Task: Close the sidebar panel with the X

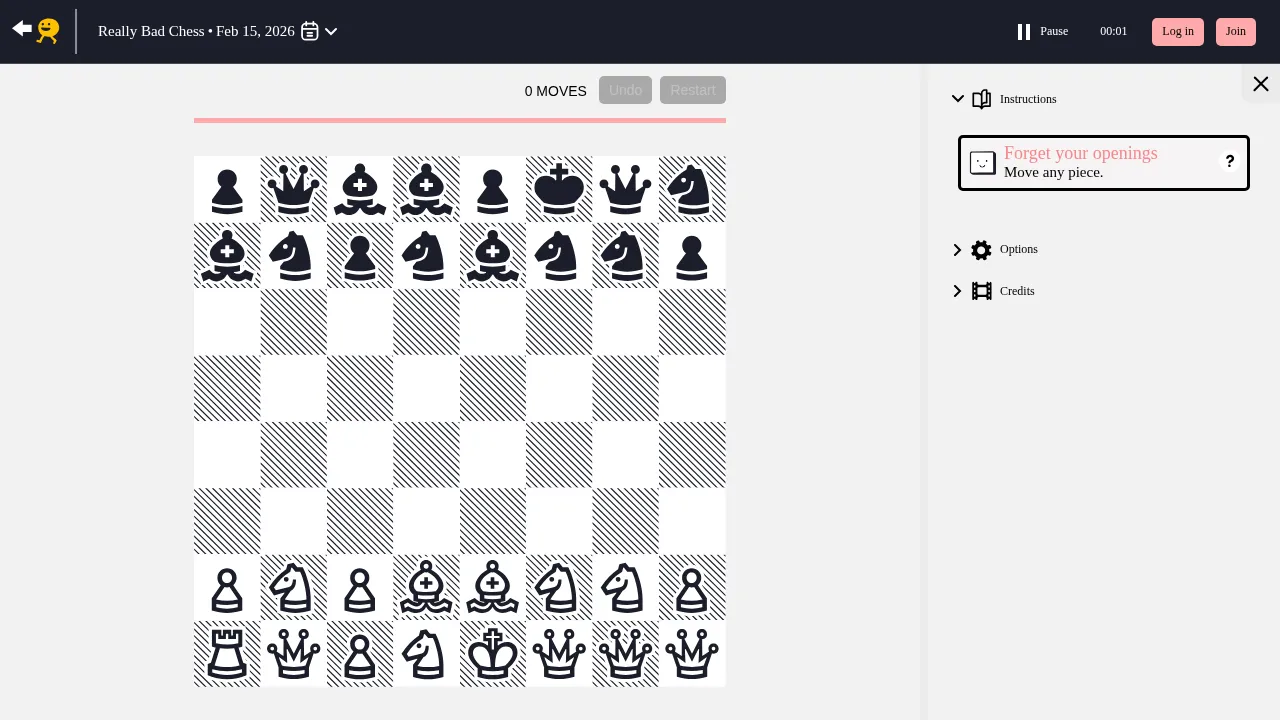Action: (x=1260, y=84)
